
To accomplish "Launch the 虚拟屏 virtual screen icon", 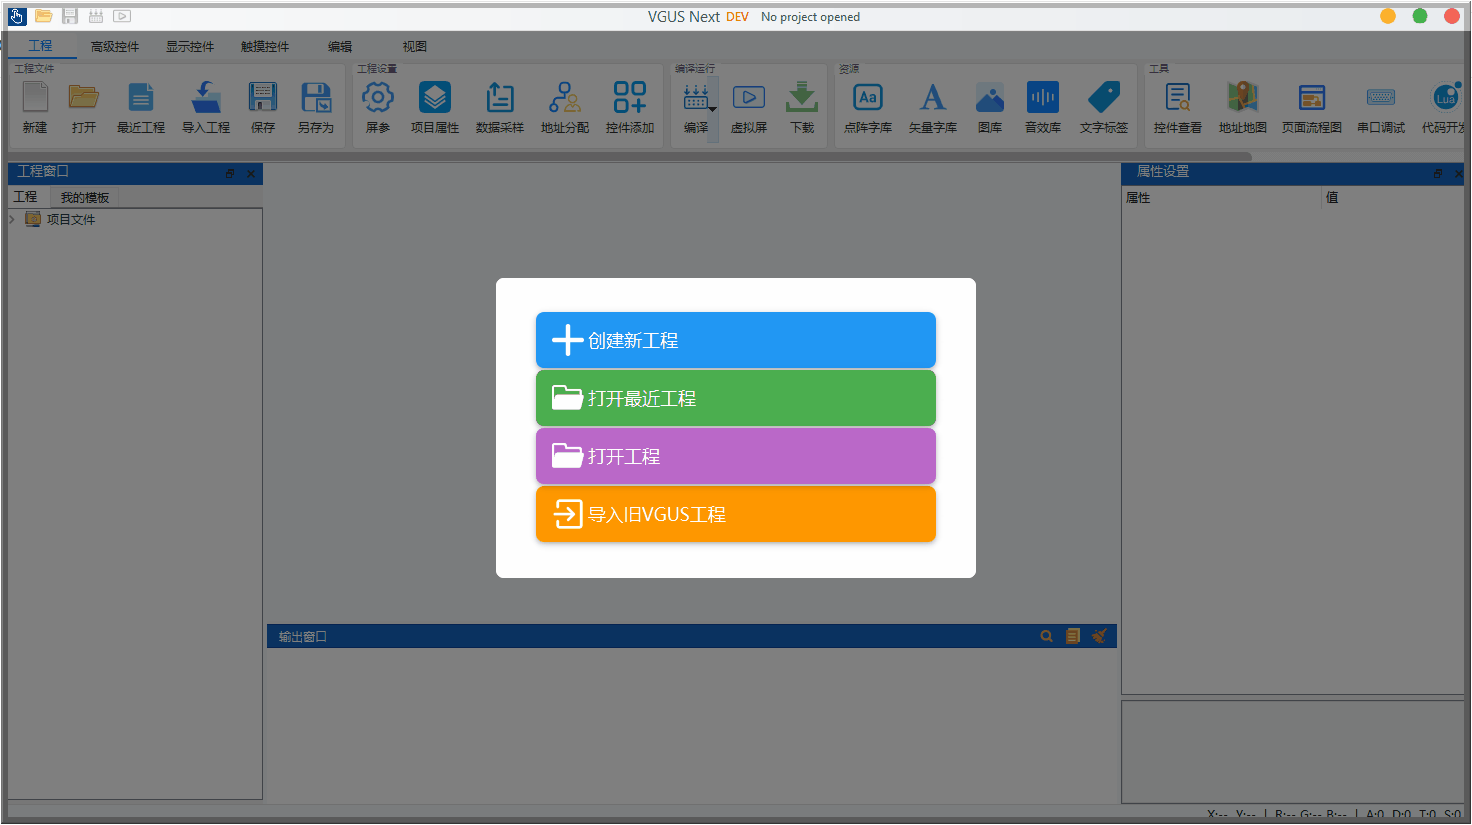I will point(749,97).
